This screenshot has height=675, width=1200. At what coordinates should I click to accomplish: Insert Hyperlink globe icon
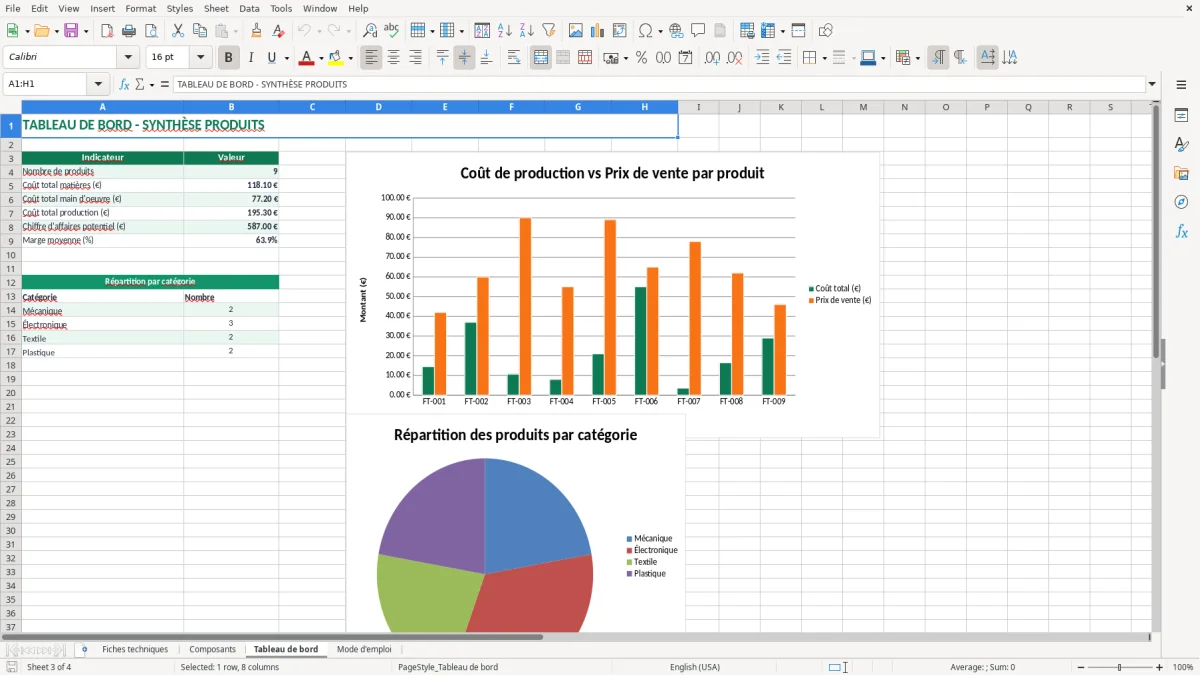(676, 31)
